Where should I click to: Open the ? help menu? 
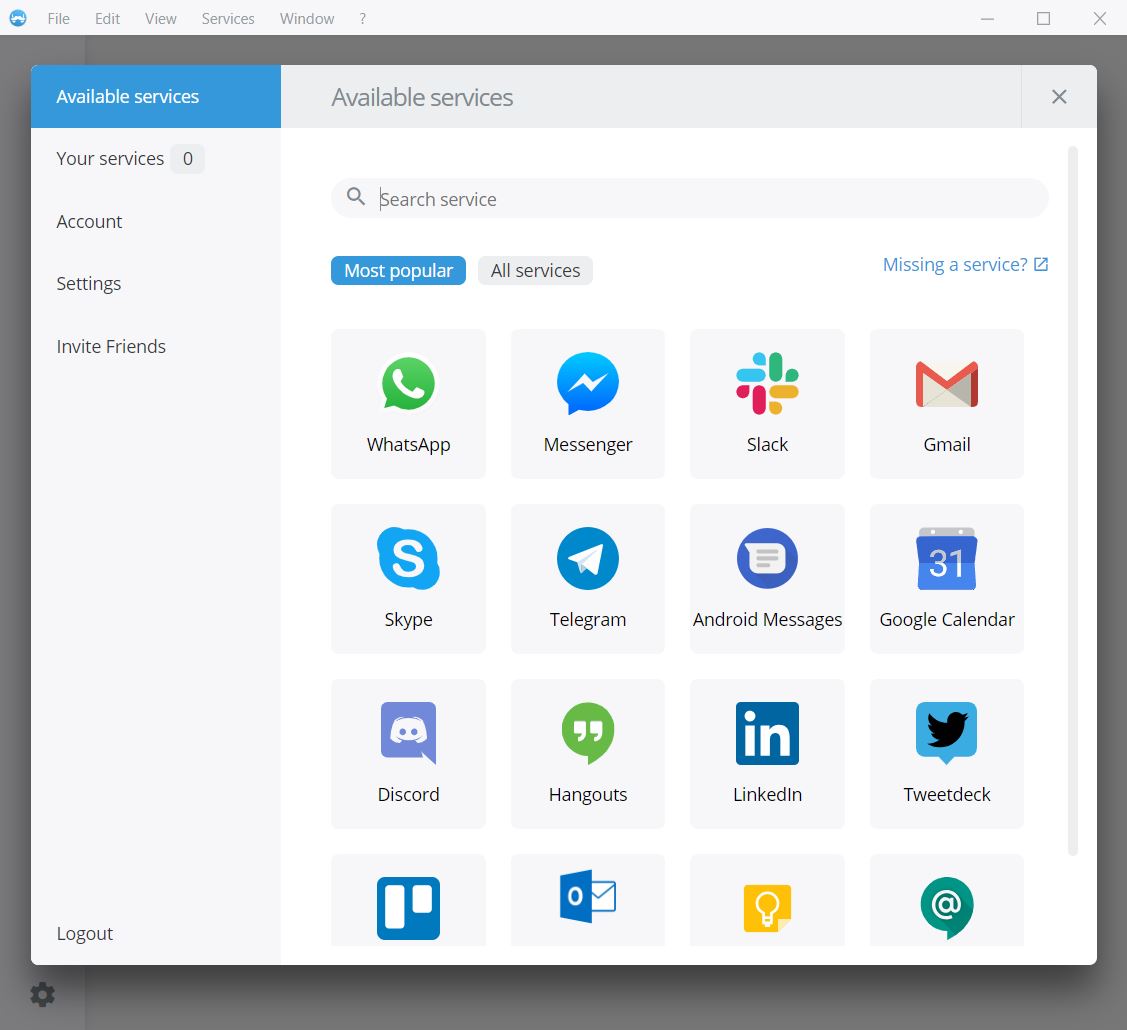point(362,19)
